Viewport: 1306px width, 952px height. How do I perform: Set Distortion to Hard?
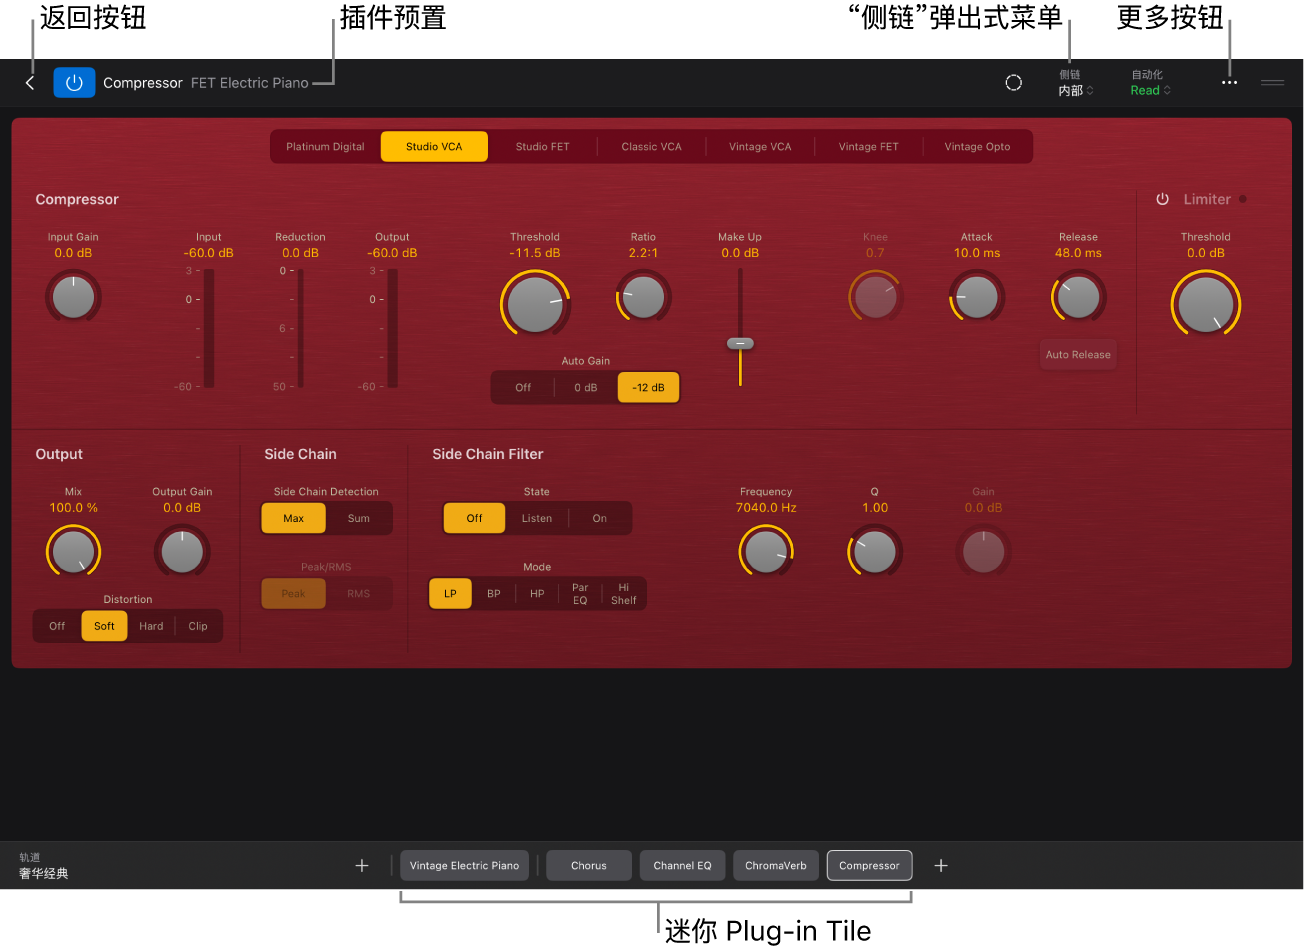tap(151, 626)
